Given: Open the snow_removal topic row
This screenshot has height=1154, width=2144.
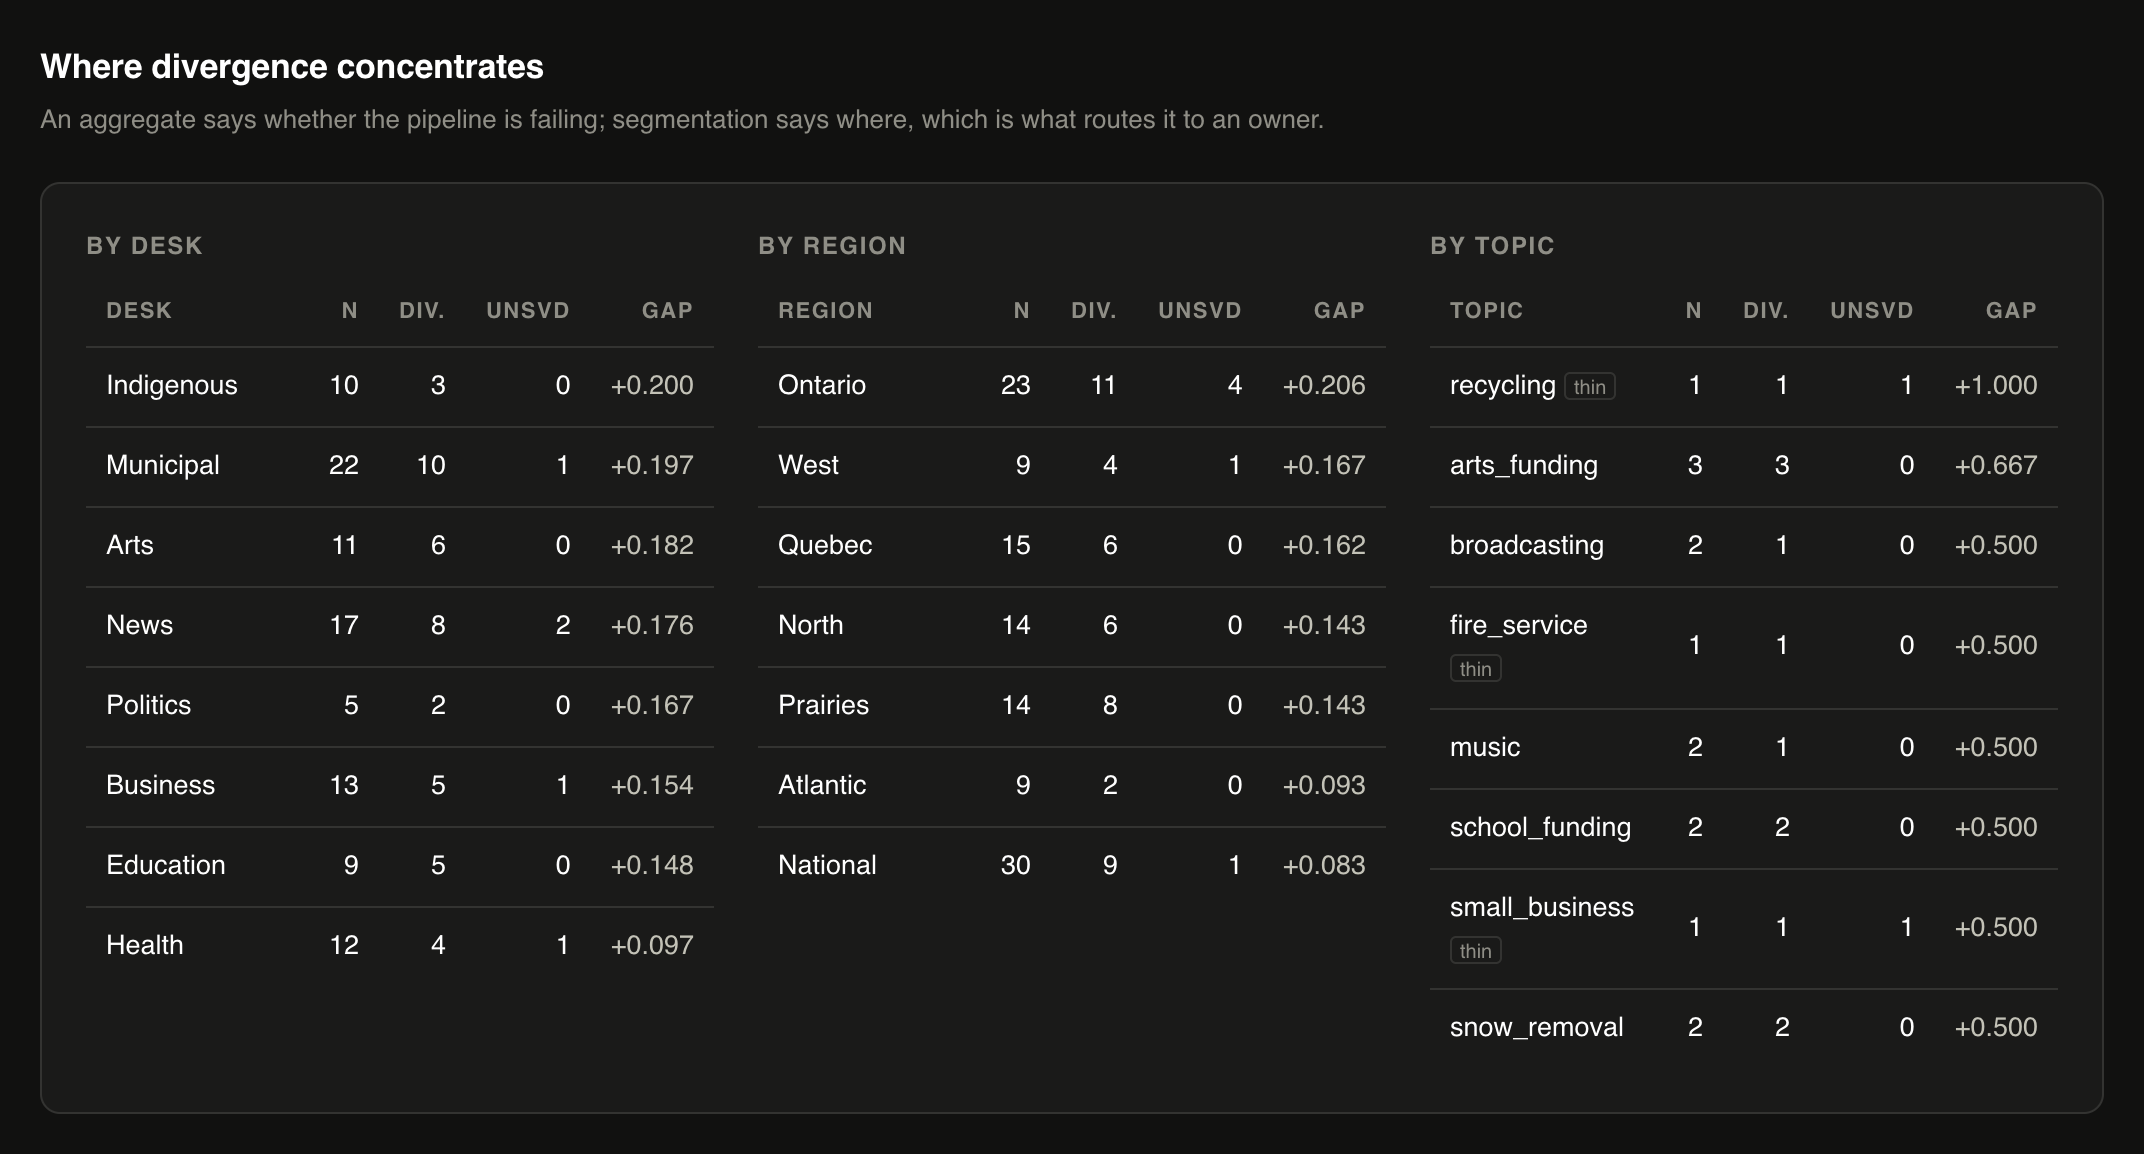Looking at the screenshot, I should pyautogui.click(x=1744, y=1028).
